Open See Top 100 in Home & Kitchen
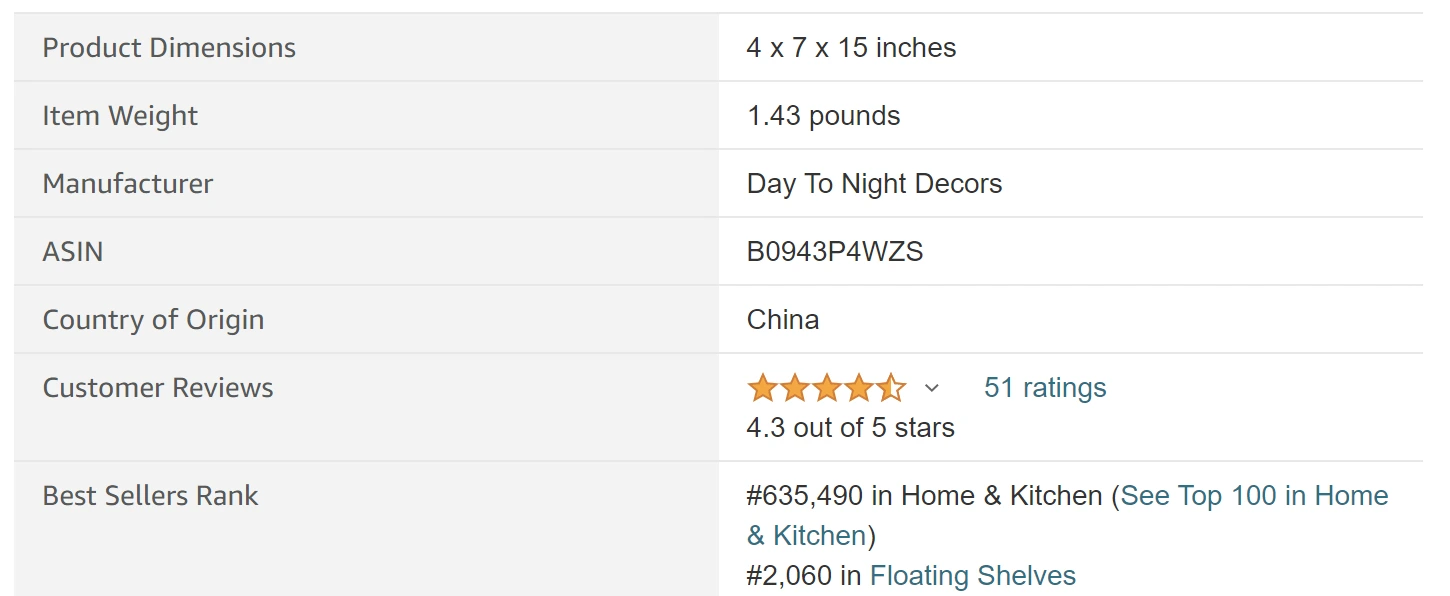This screenshot has height=596, width=1450. pos(1254,496)
